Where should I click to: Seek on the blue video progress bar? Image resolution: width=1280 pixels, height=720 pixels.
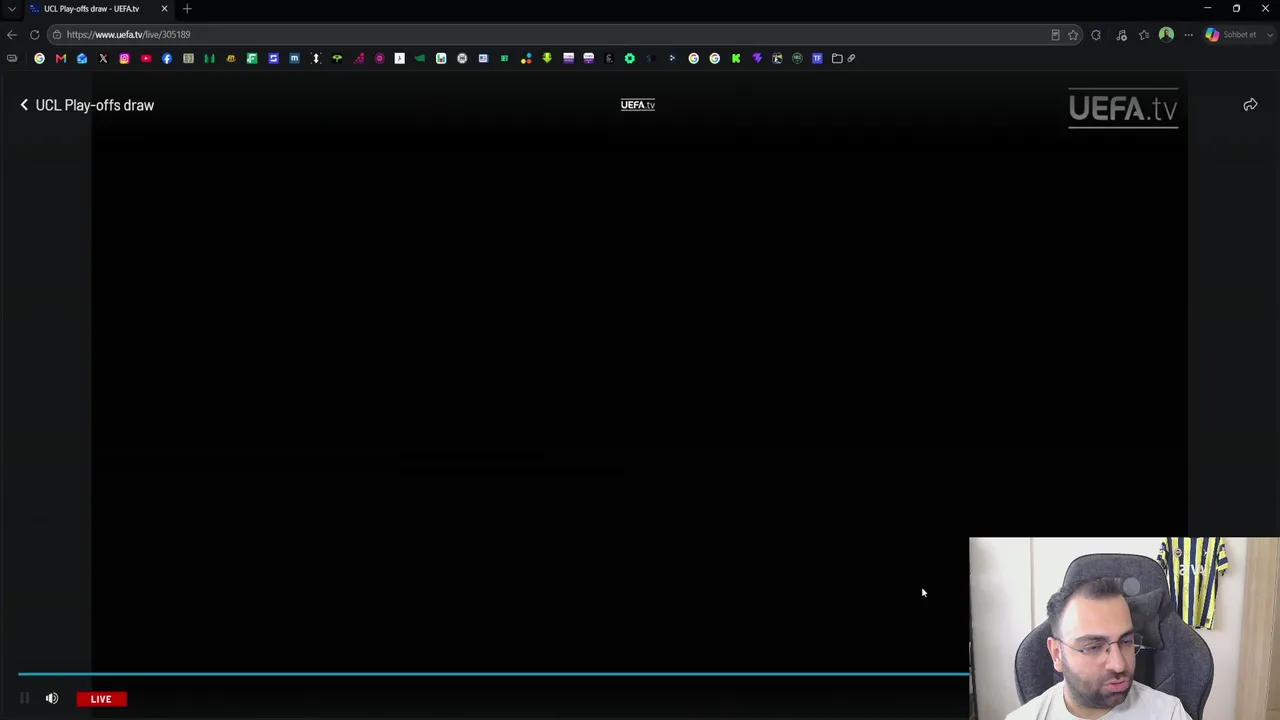click(x=494, y=674)
